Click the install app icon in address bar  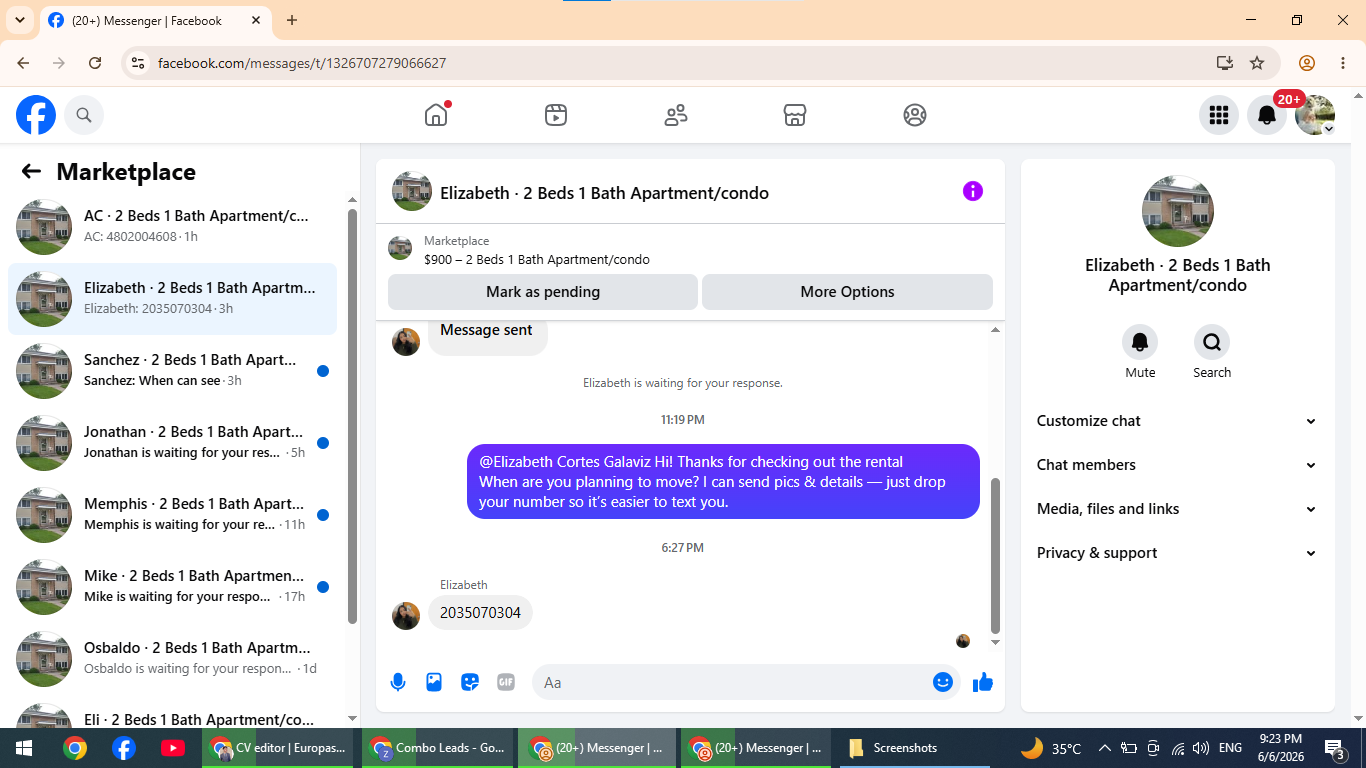pyautogui.click(x=1225, y=63)
